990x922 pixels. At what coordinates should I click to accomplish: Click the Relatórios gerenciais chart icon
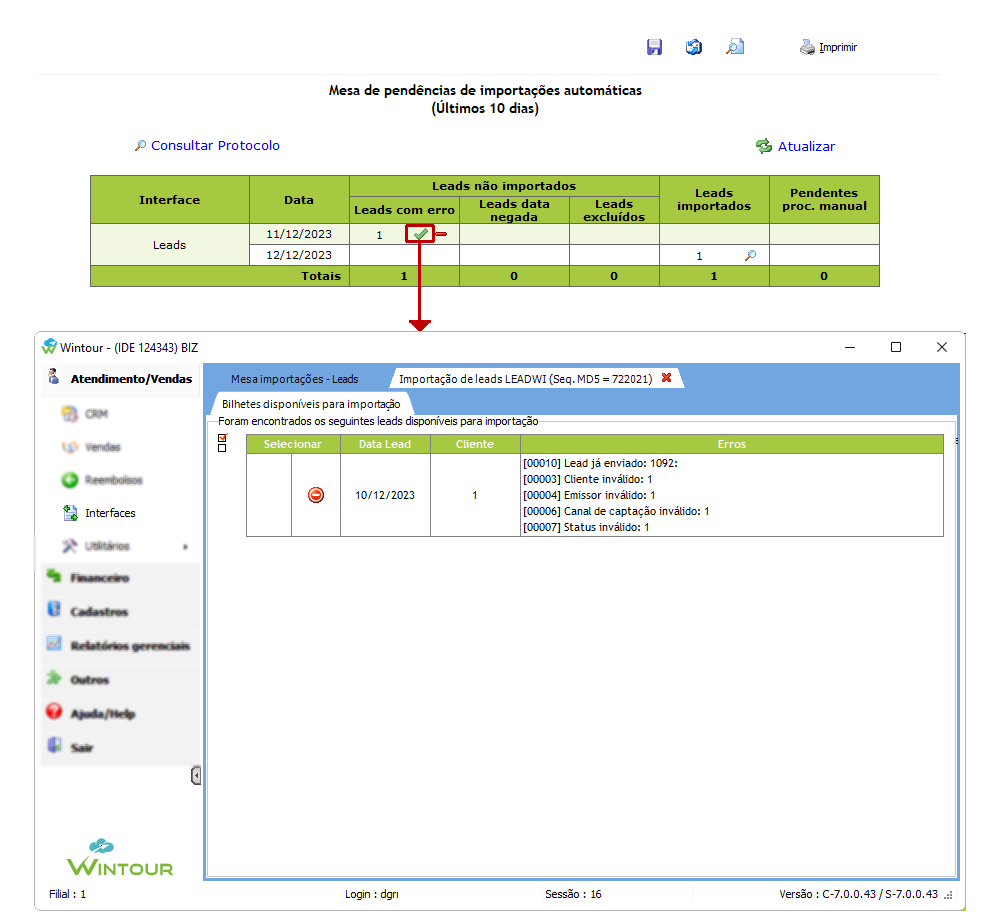[54, 644]
